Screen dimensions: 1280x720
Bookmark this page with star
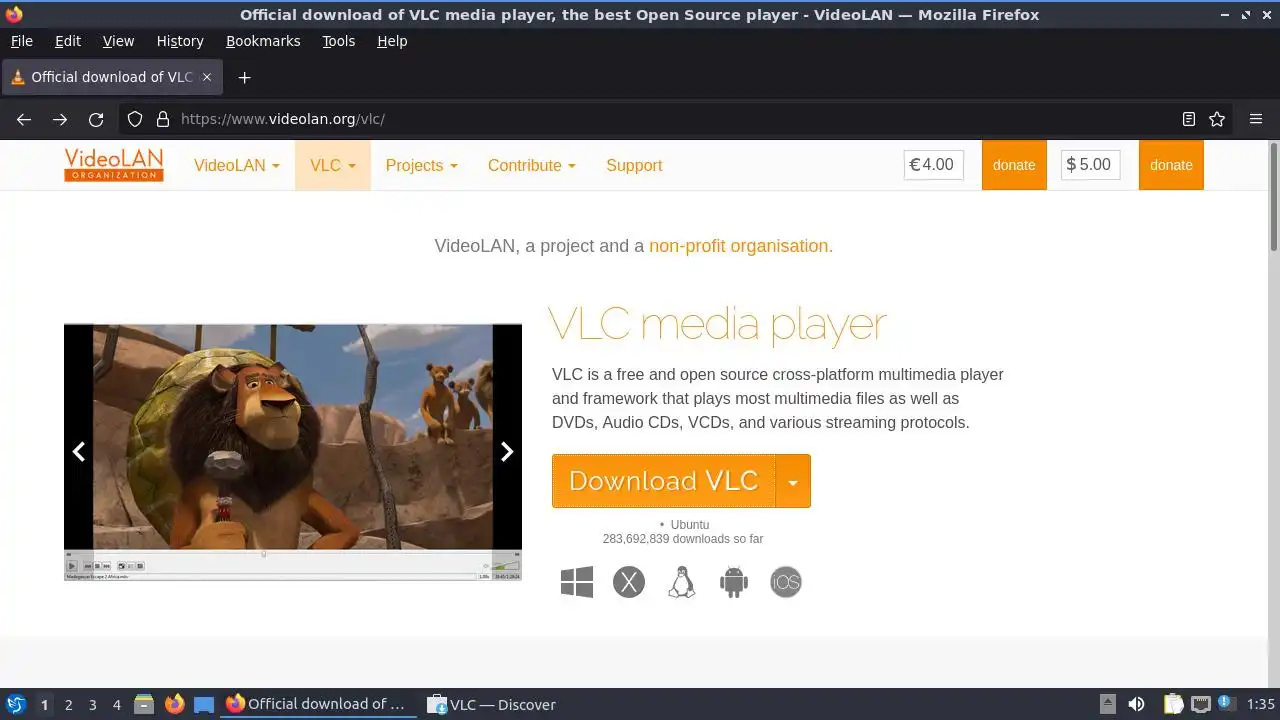pyautogui.click(x=1217, y=119)
